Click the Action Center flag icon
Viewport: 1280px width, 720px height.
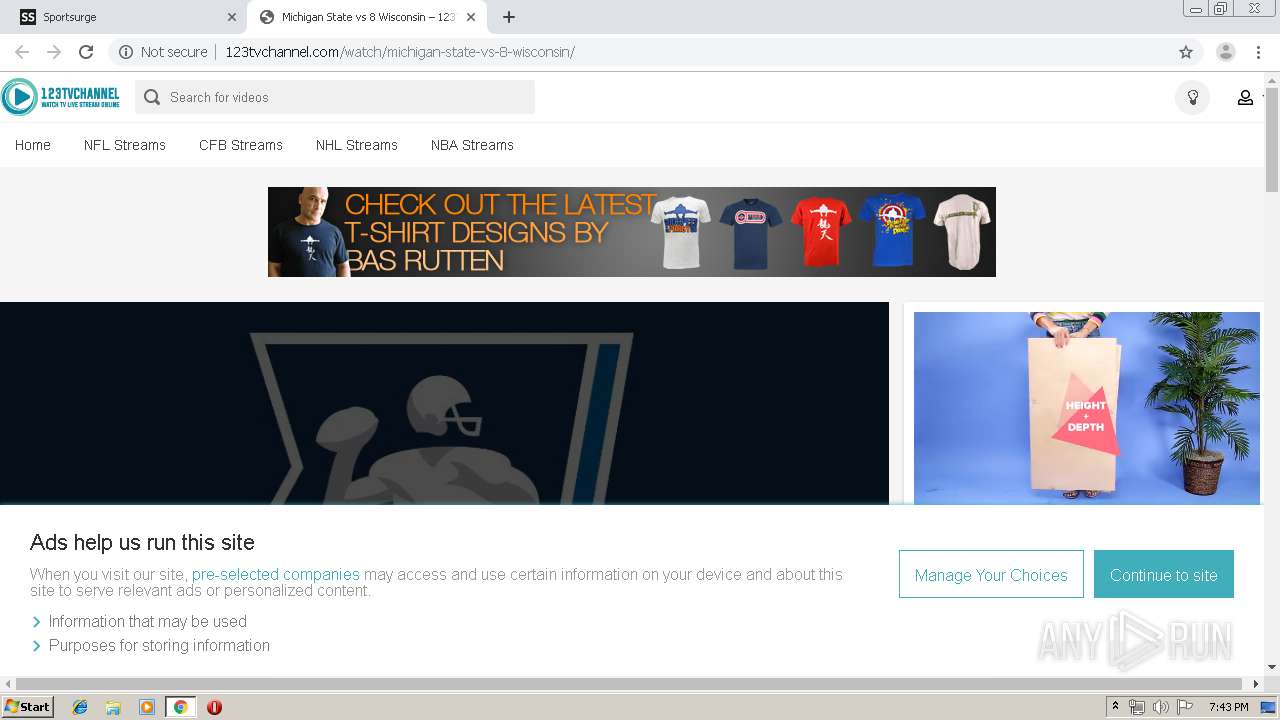pyautogui.click(x=1185, y=707)
